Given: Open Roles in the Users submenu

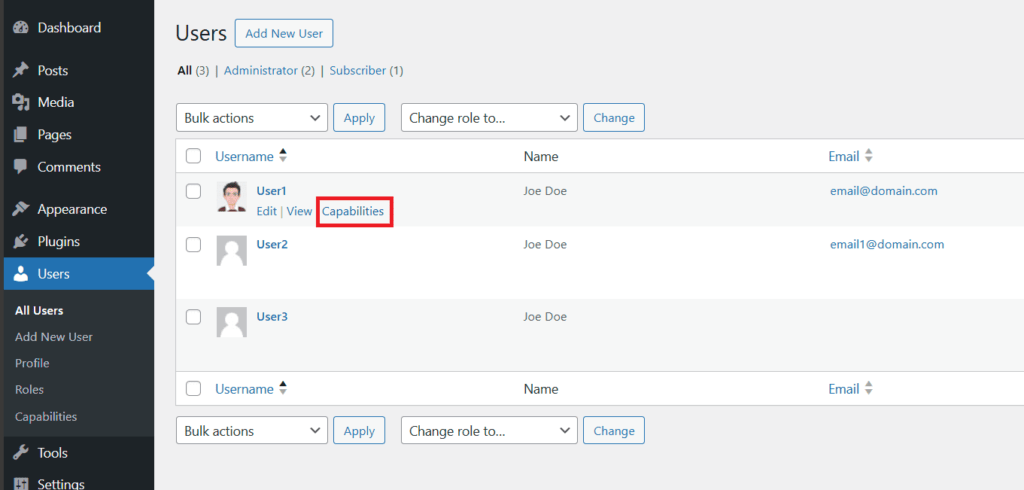Looking at the screenshot, I should point(30,390).
